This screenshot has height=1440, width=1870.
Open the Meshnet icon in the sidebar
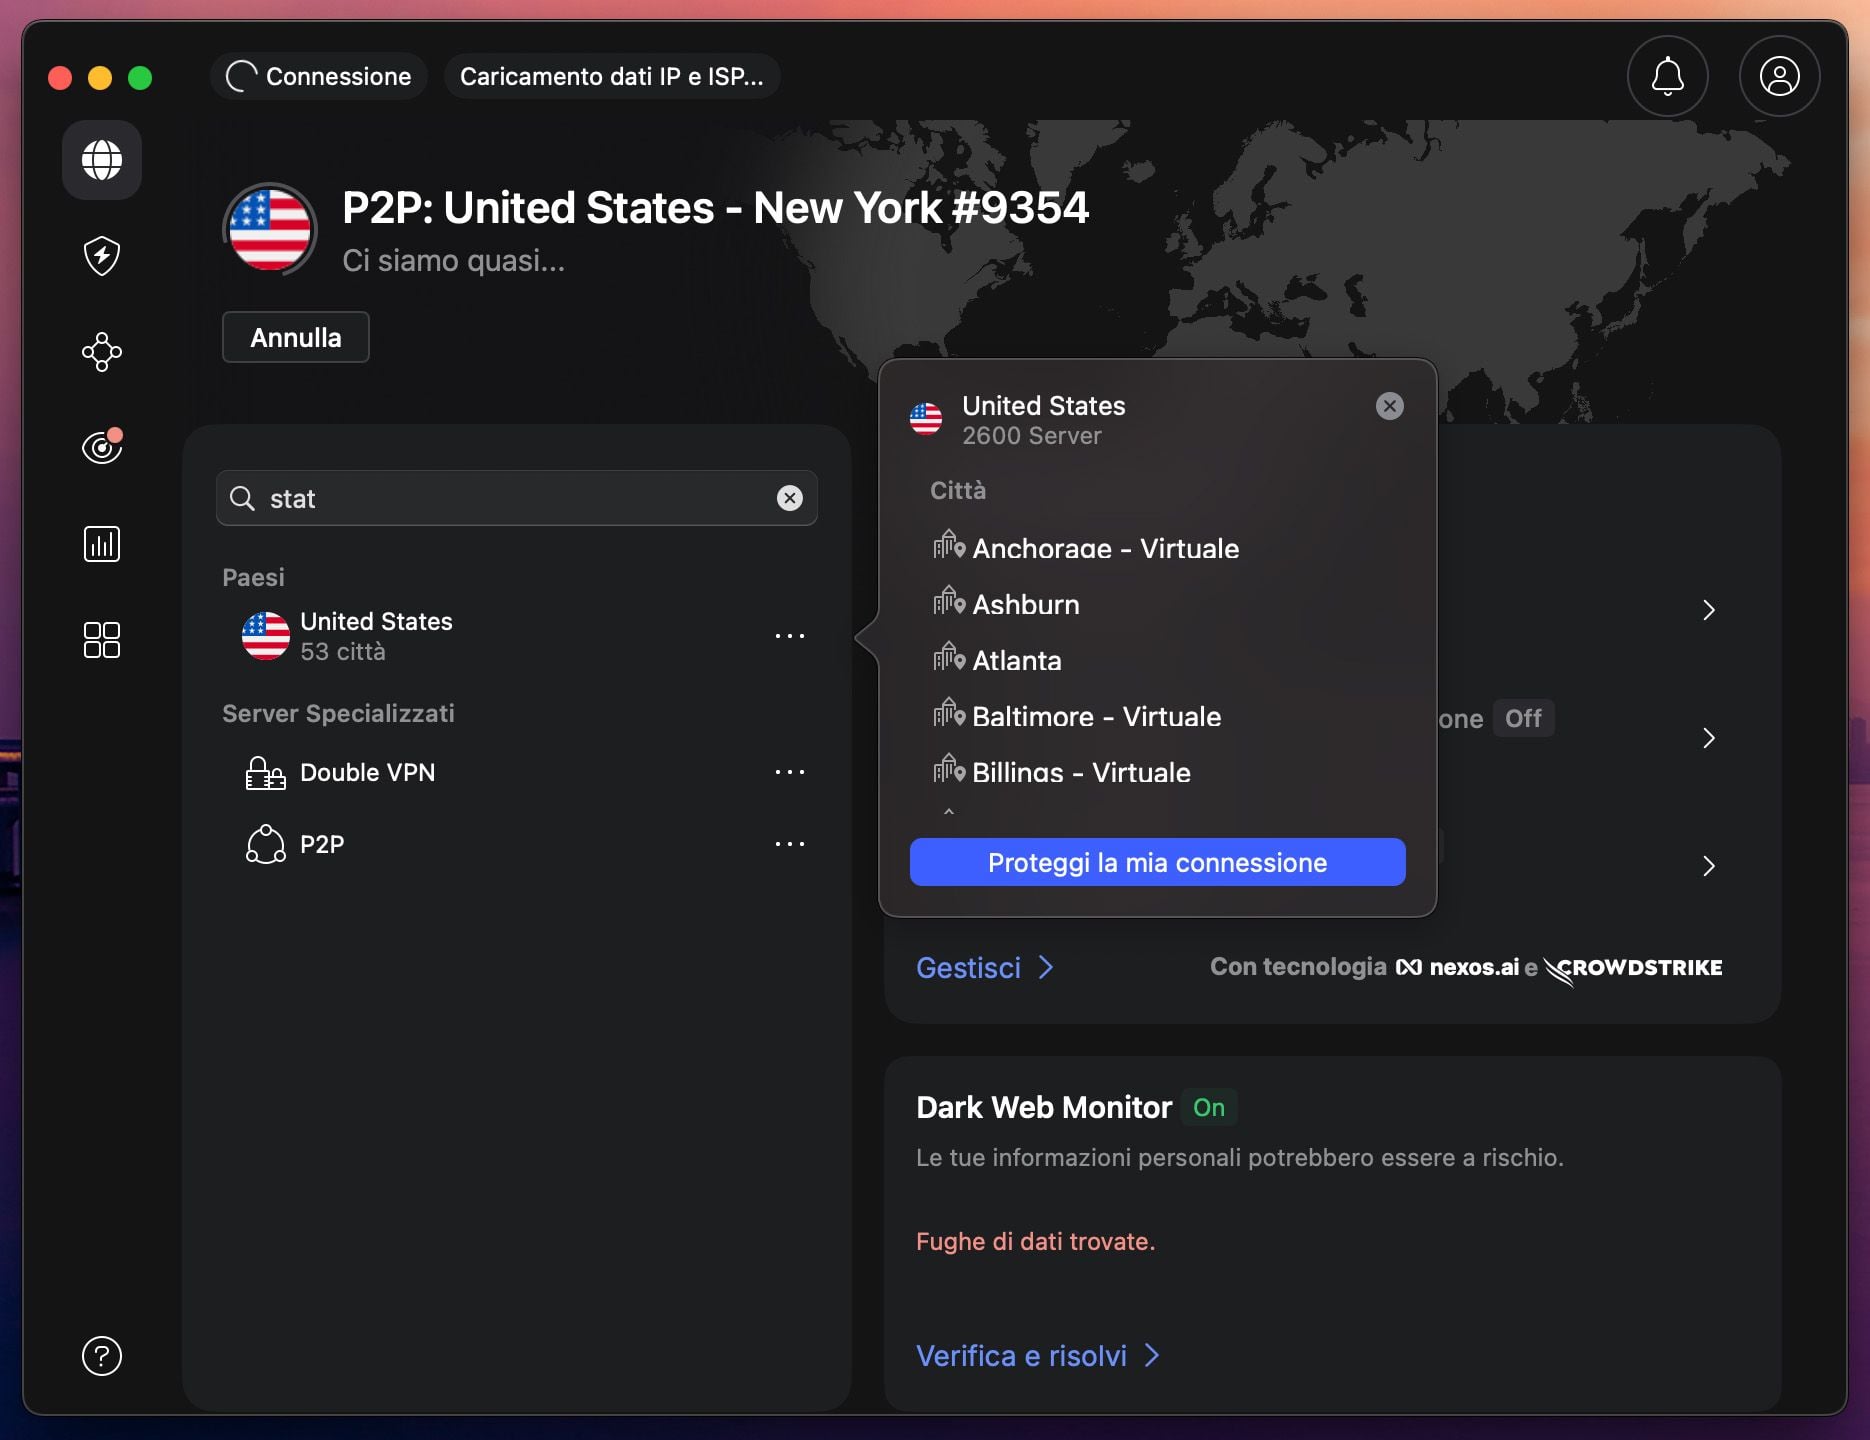click(x=101, y=352)
